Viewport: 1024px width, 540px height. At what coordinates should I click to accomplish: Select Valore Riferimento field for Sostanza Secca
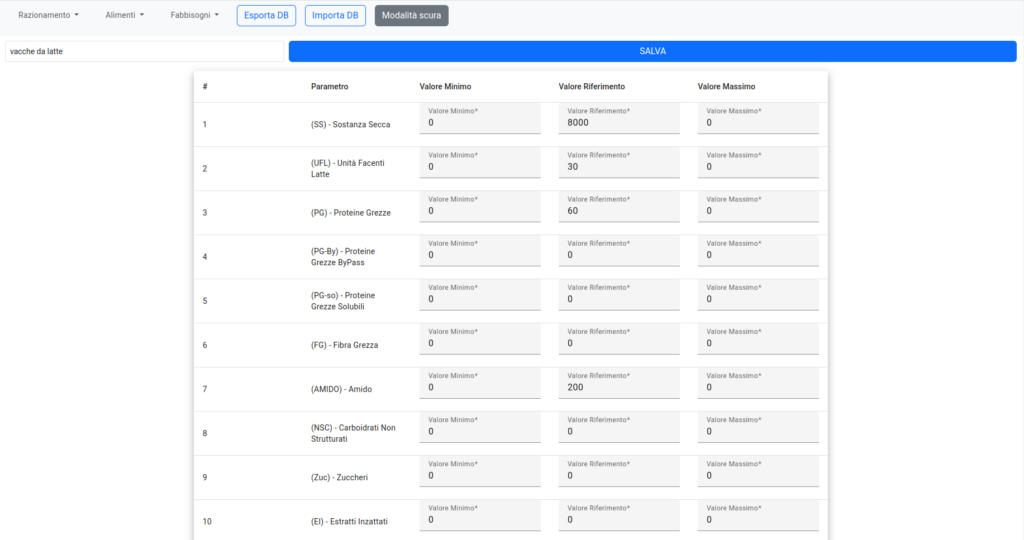point(619,123)
